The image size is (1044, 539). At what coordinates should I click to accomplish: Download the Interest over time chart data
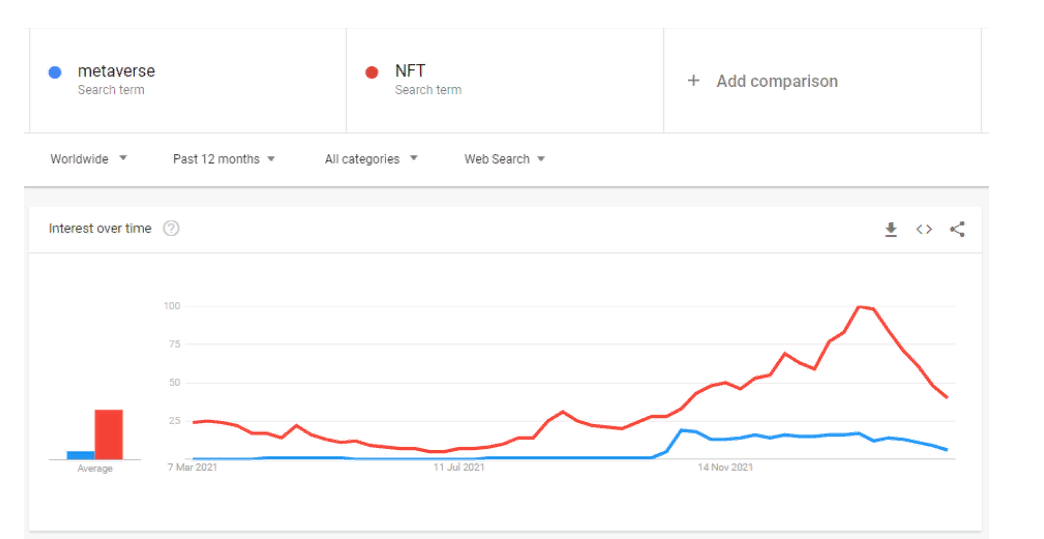891,229
